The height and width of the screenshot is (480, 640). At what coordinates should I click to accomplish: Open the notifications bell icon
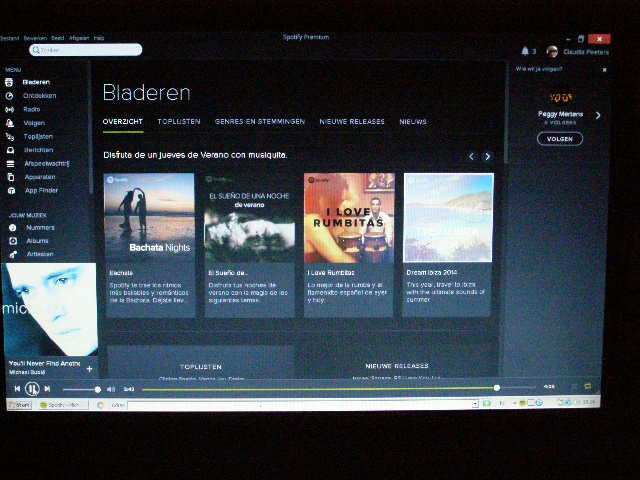coord(525,51)
